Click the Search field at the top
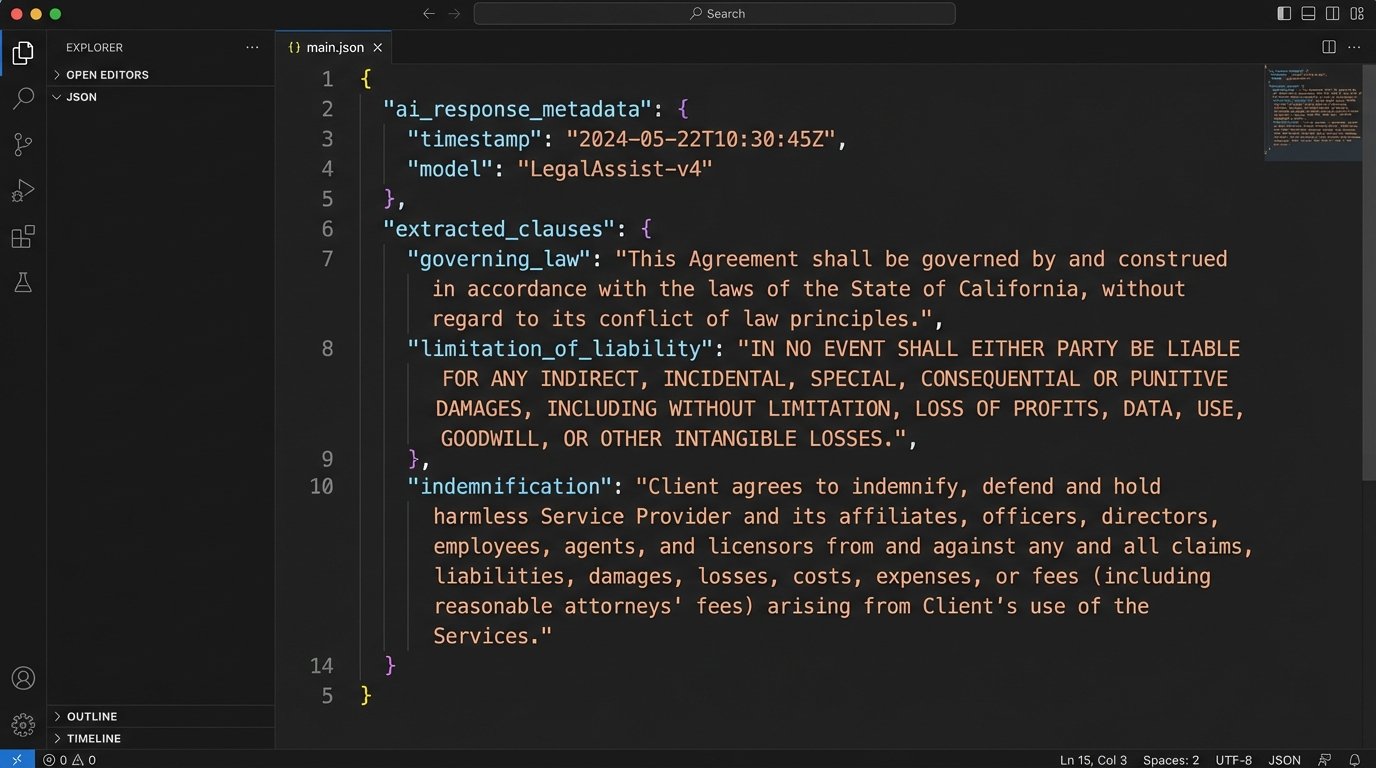 (716, 13)
